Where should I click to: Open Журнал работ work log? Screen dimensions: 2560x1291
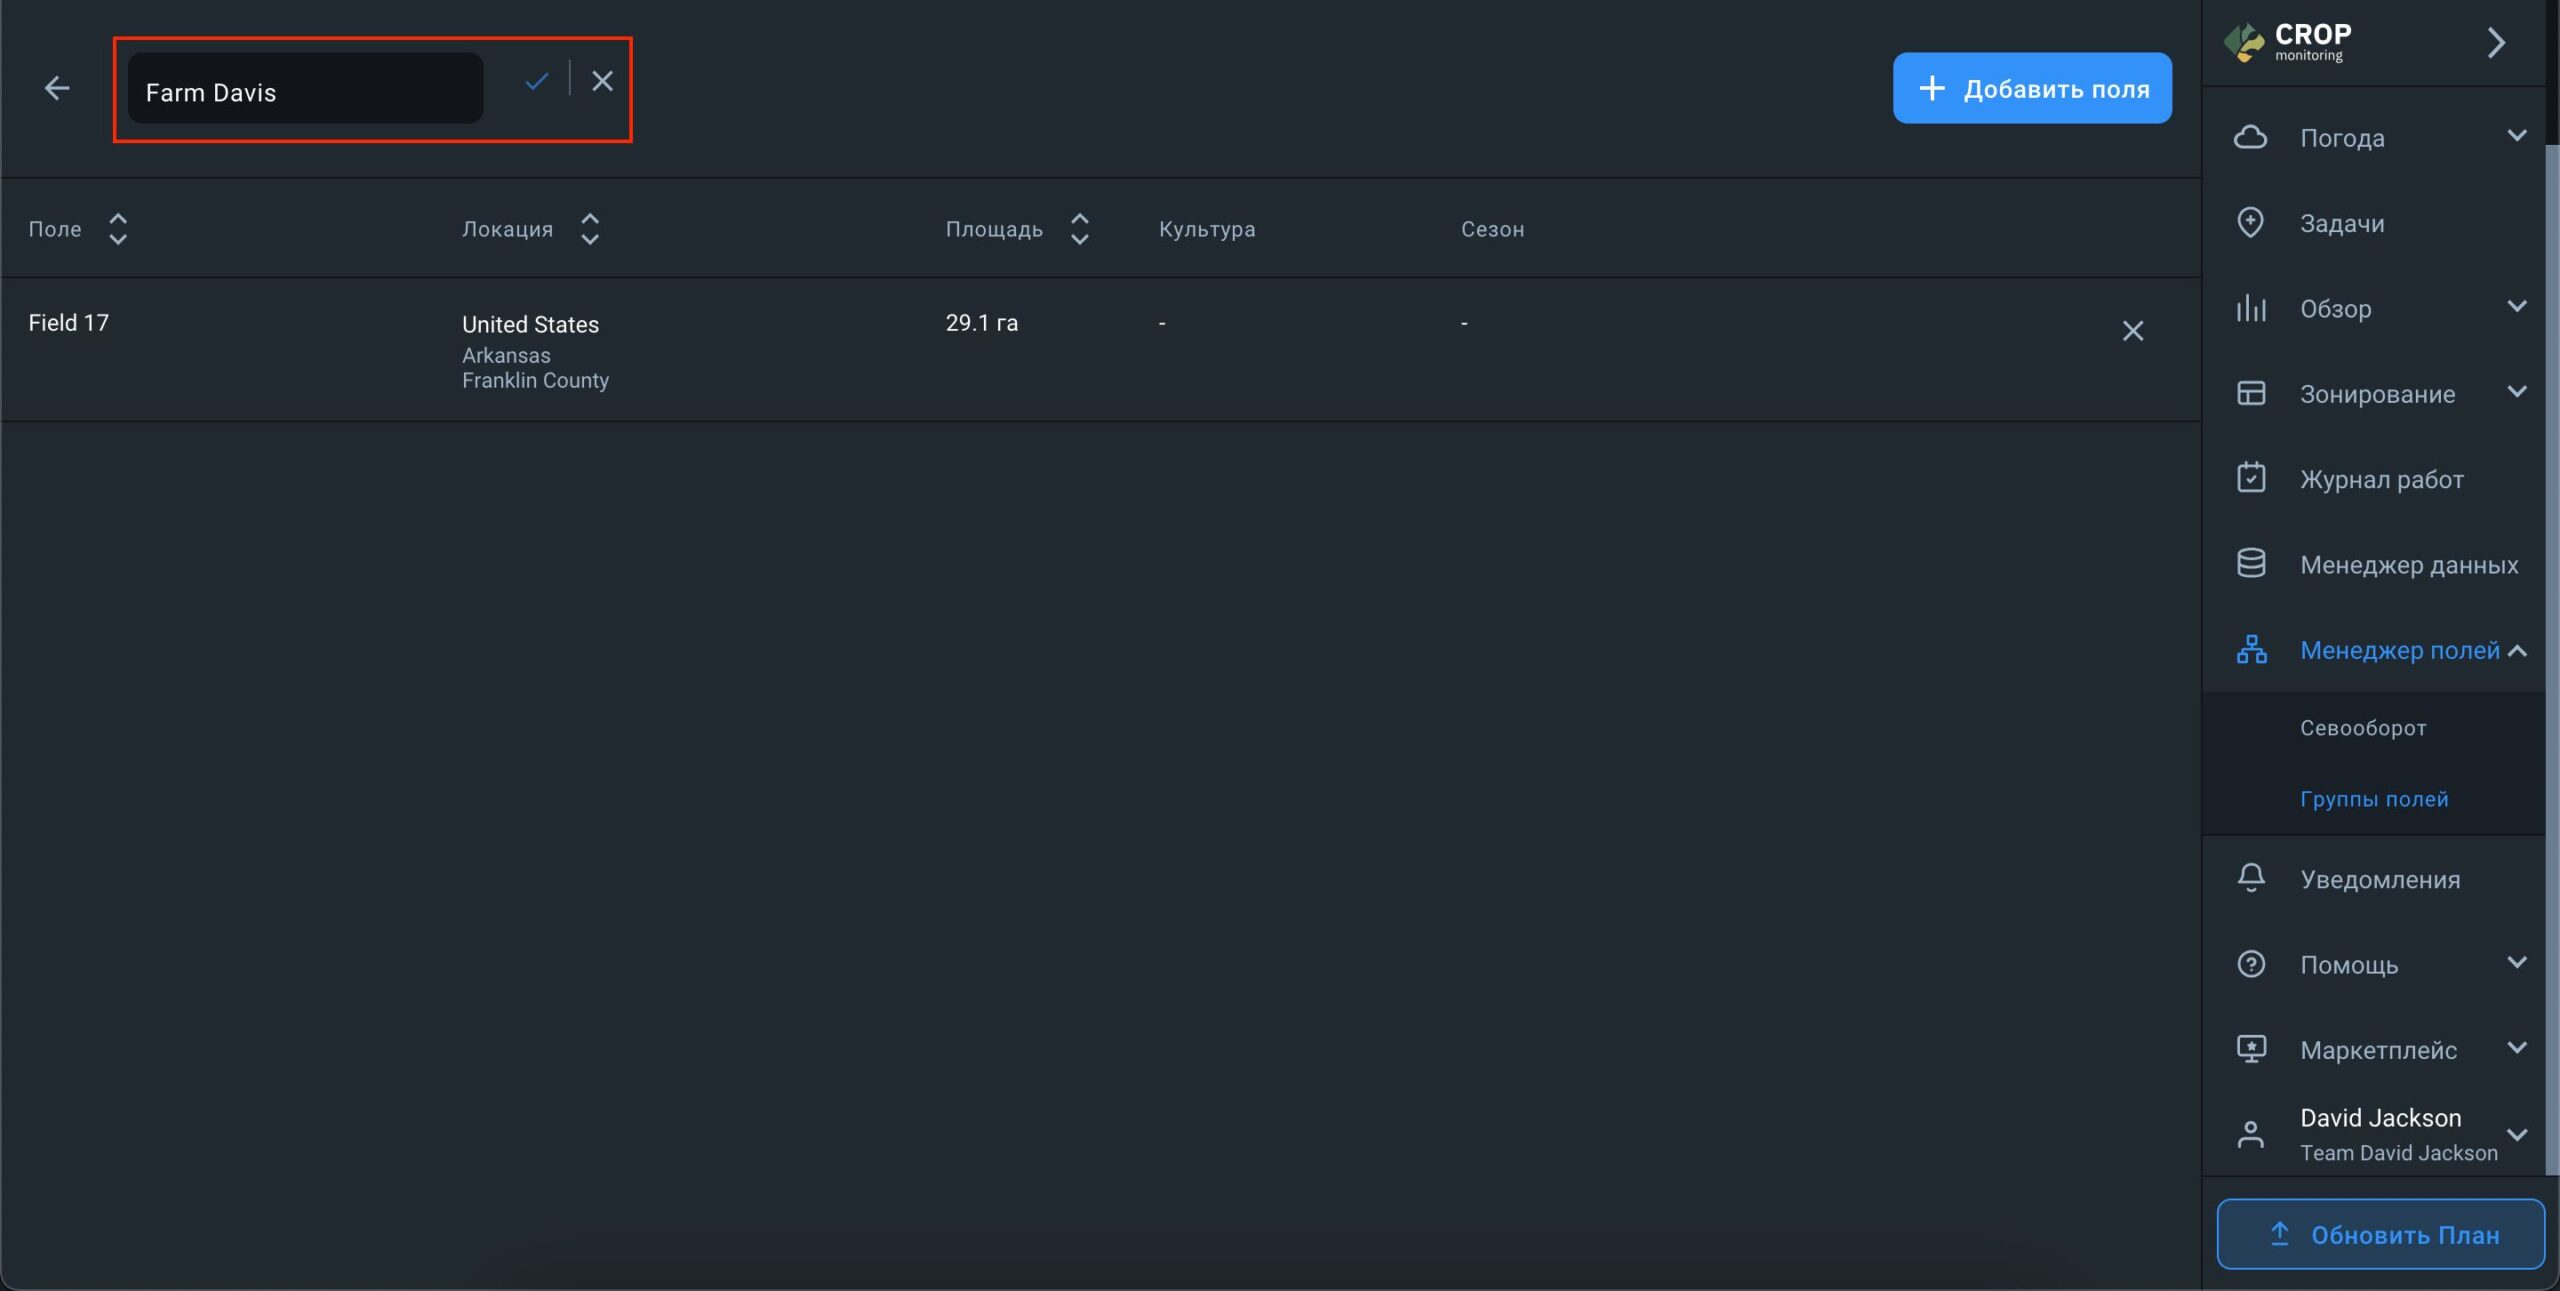pyautogui.click(x=2380, y=479)
